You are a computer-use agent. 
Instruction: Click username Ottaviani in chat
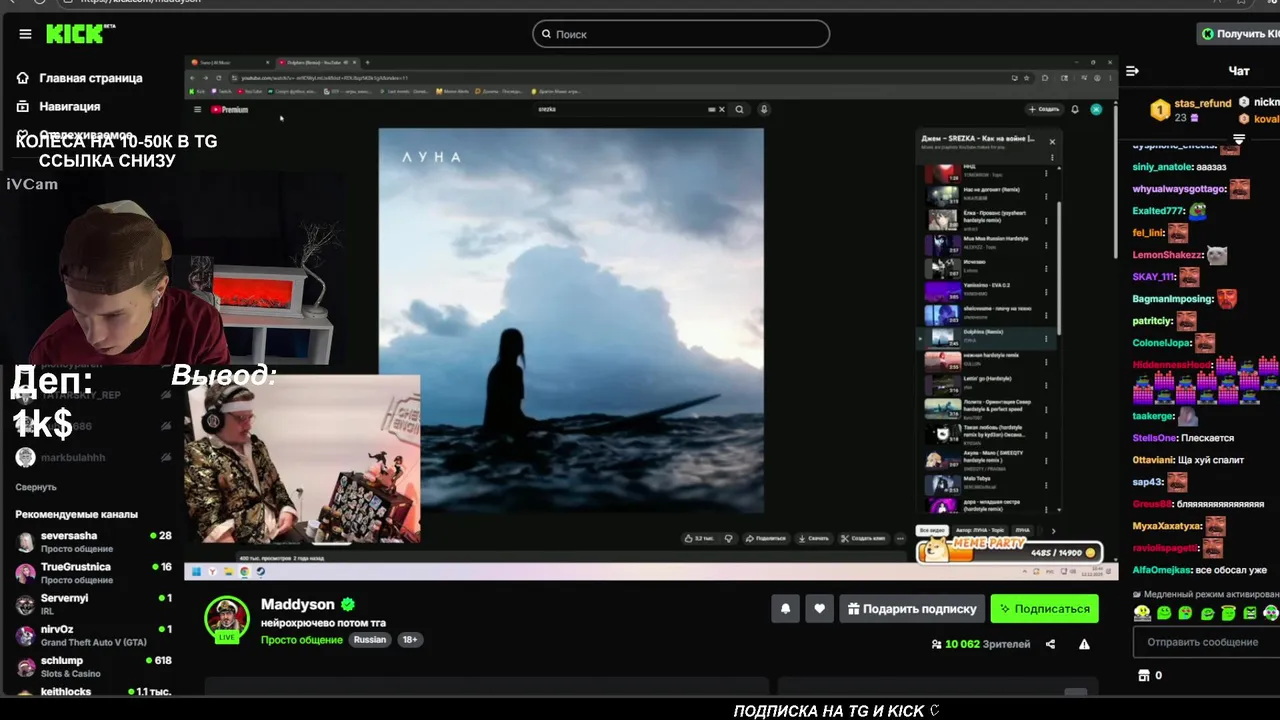pos(1153,460)
